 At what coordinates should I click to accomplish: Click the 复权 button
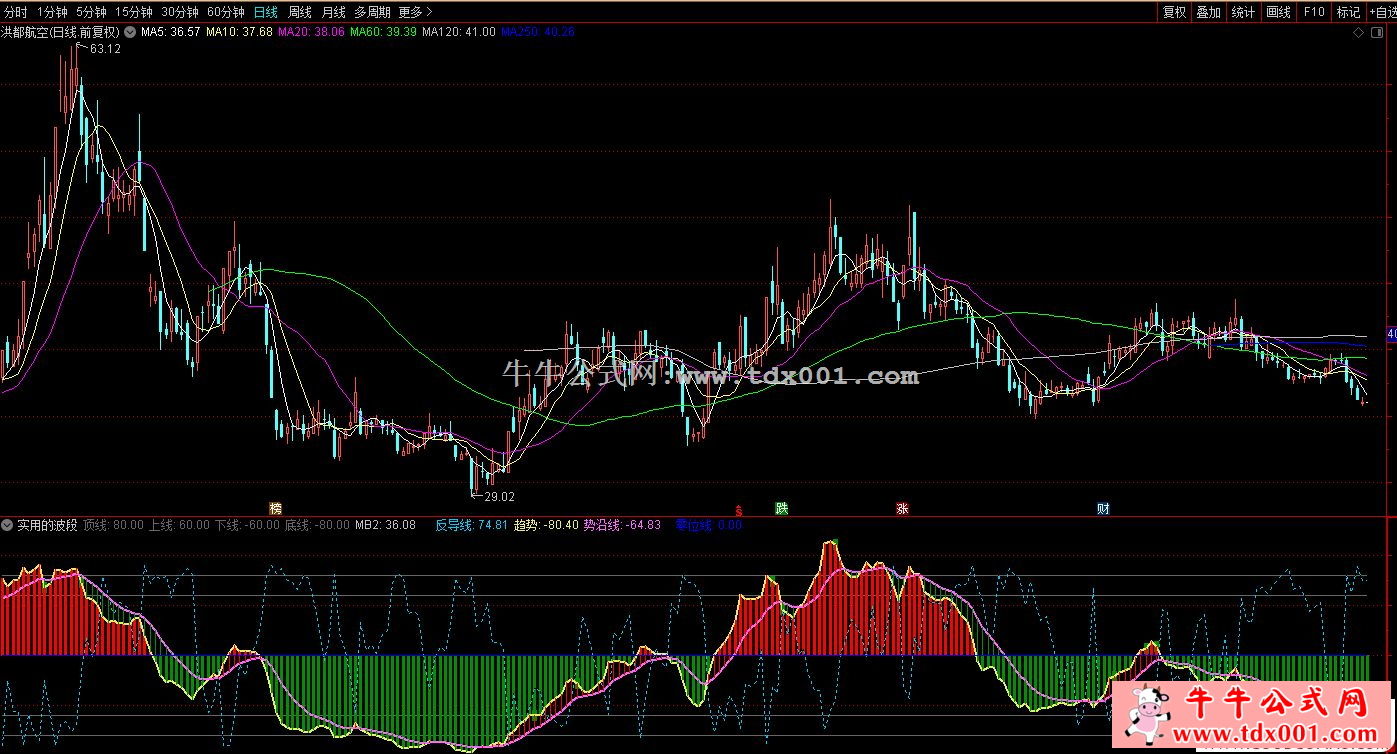(x=1174, y=12)
